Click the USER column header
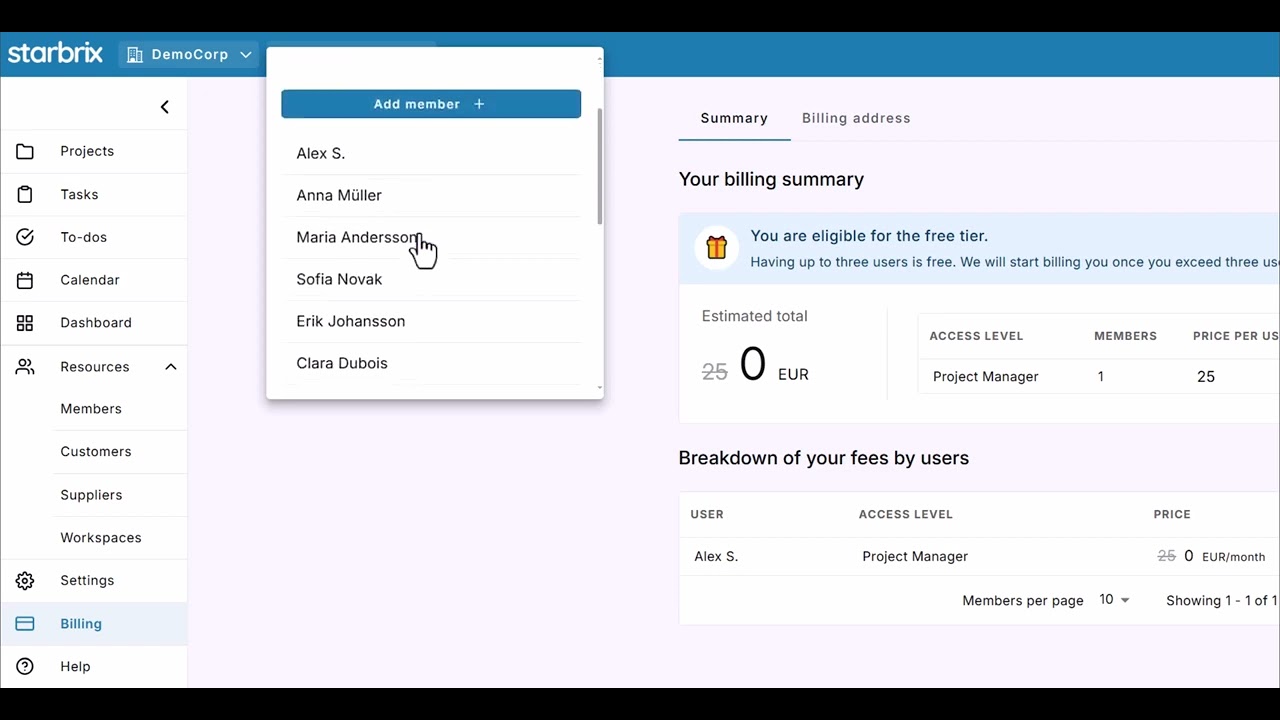The width and height of the screenshot is (1280, 720). pyautogui.click(x=707, y=514)
